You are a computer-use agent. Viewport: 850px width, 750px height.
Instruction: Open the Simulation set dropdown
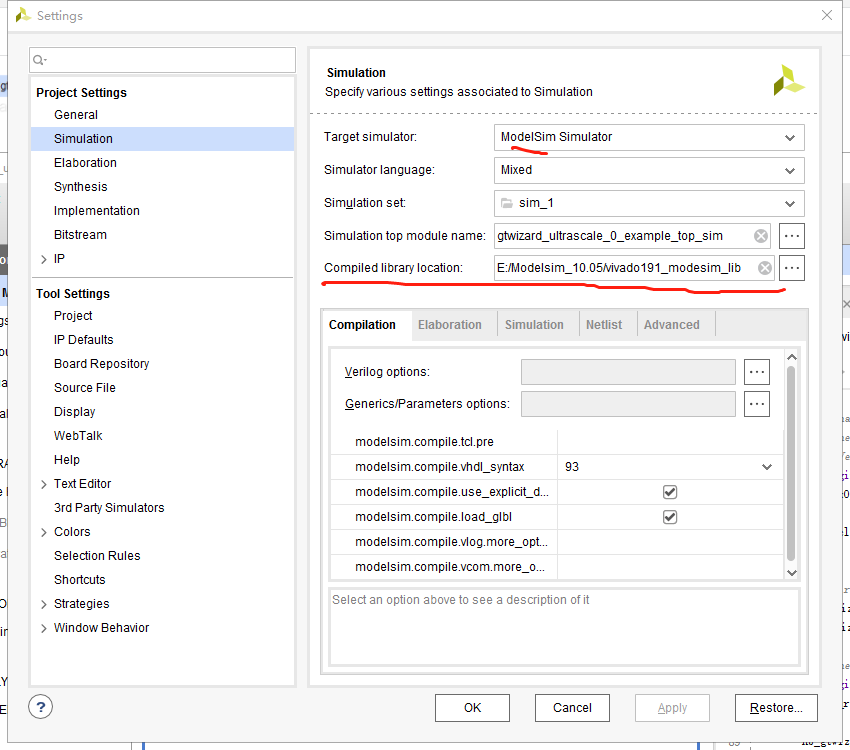pos(790,204)
